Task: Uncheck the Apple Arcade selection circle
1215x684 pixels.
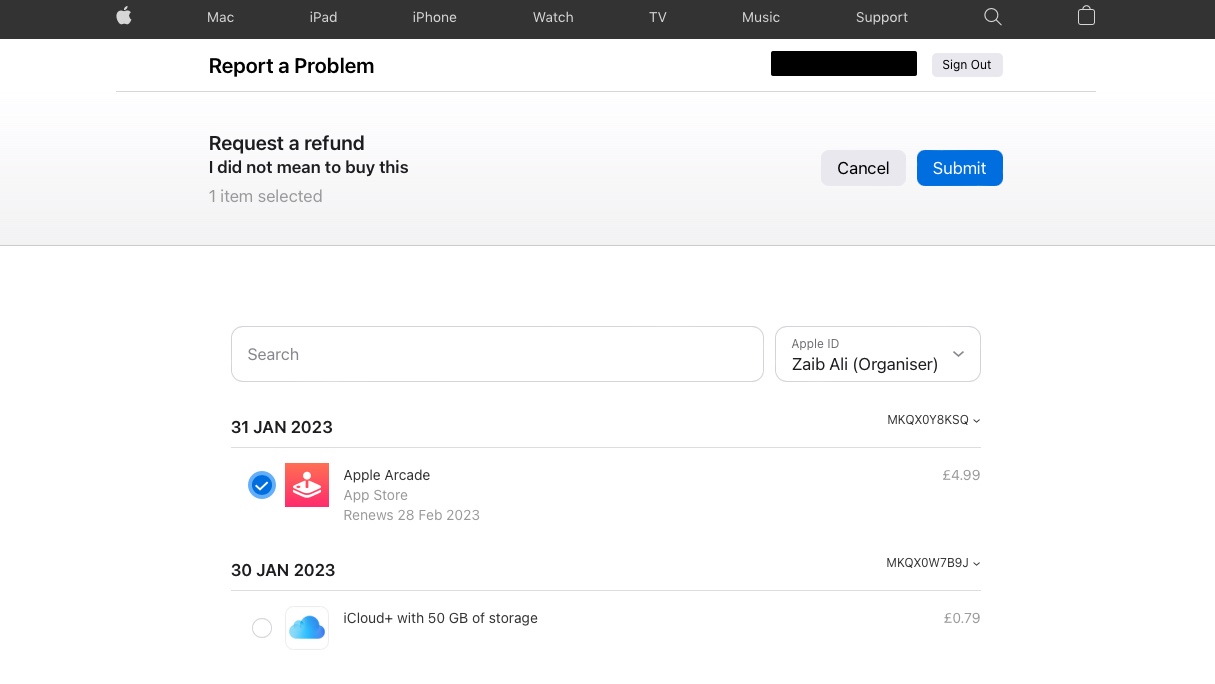Action: click(261, 485)
